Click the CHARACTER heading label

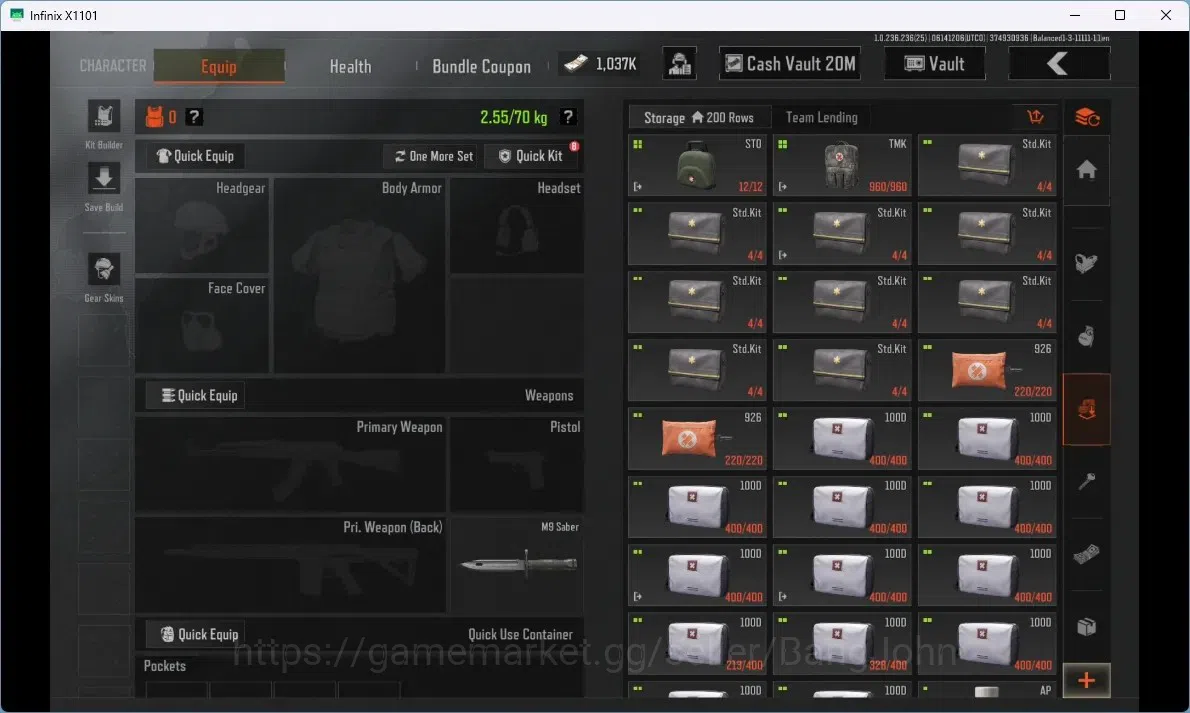[112, 66]
